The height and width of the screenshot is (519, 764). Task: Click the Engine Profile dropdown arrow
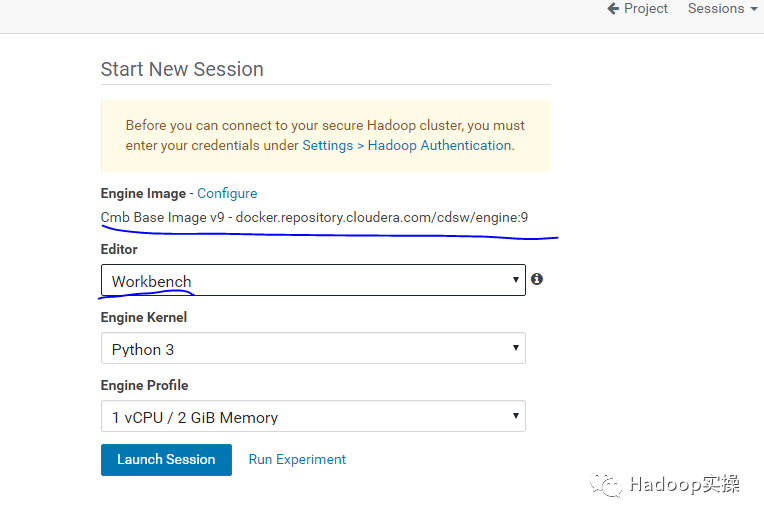516,416
